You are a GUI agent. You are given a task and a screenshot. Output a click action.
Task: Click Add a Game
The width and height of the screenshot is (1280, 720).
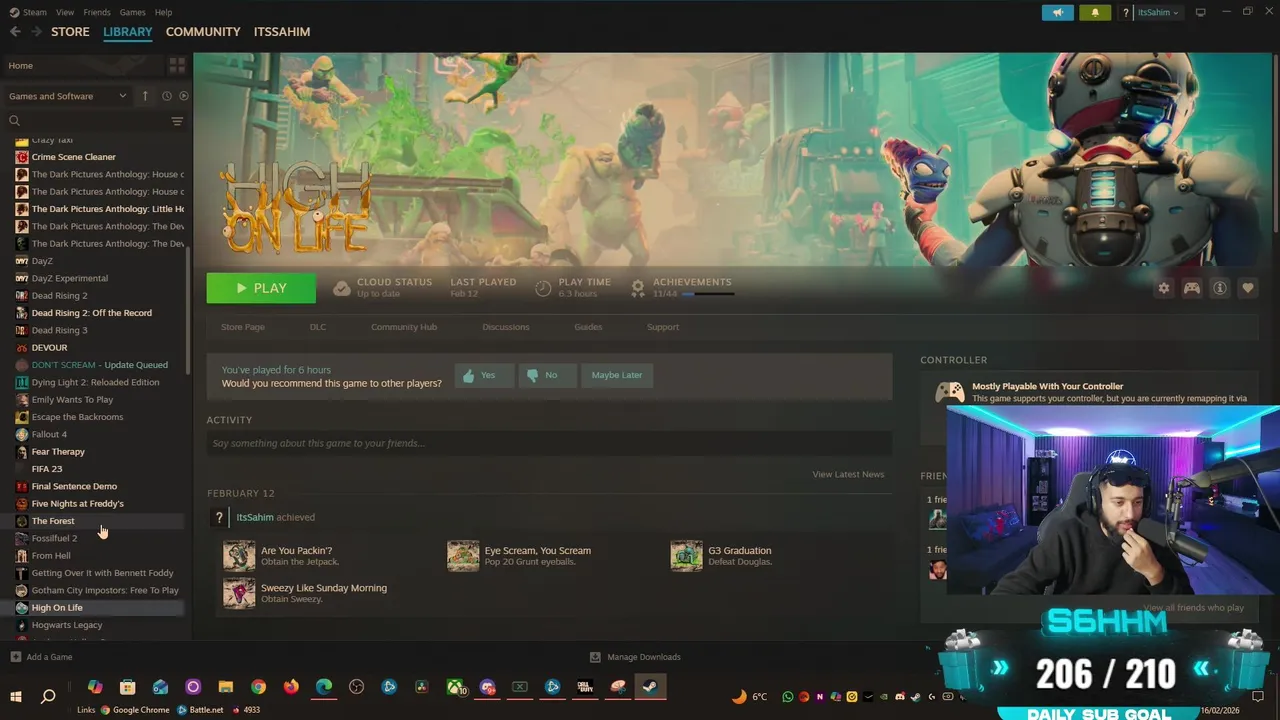(x=41, y=657)
